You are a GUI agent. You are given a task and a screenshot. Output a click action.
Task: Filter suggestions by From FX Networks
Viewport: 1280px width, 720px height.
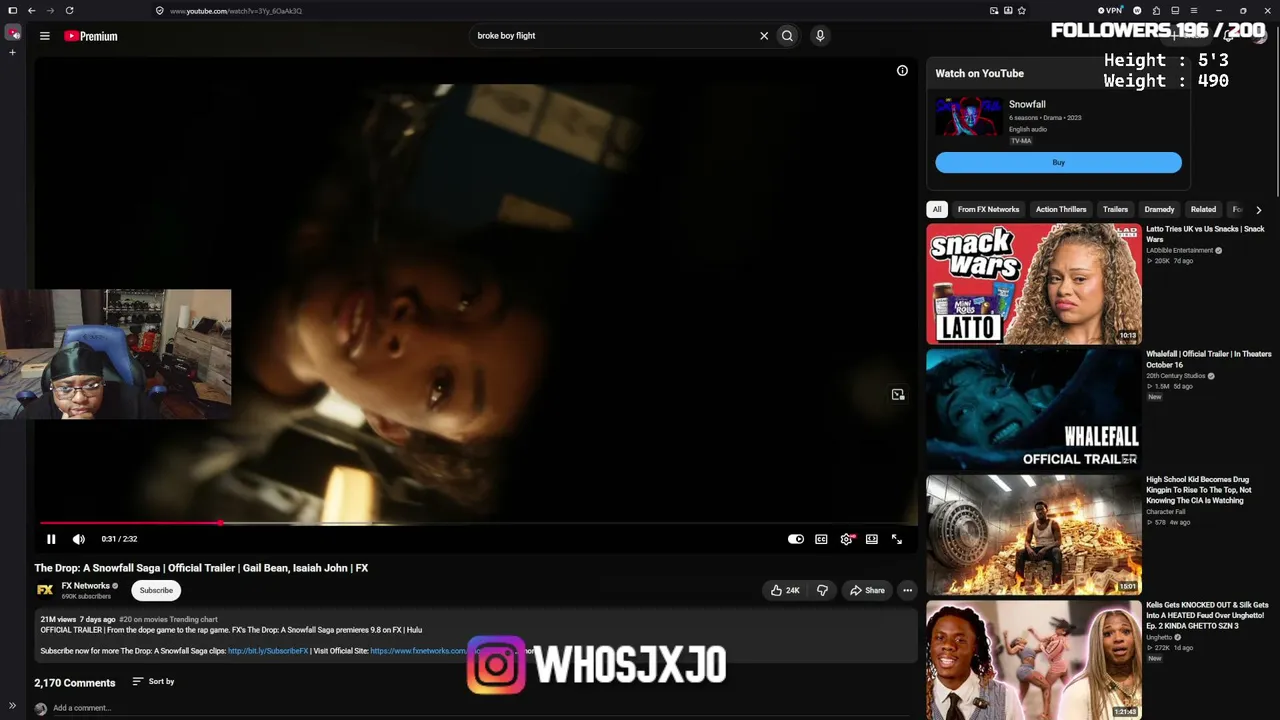click(x=988, y=209)
